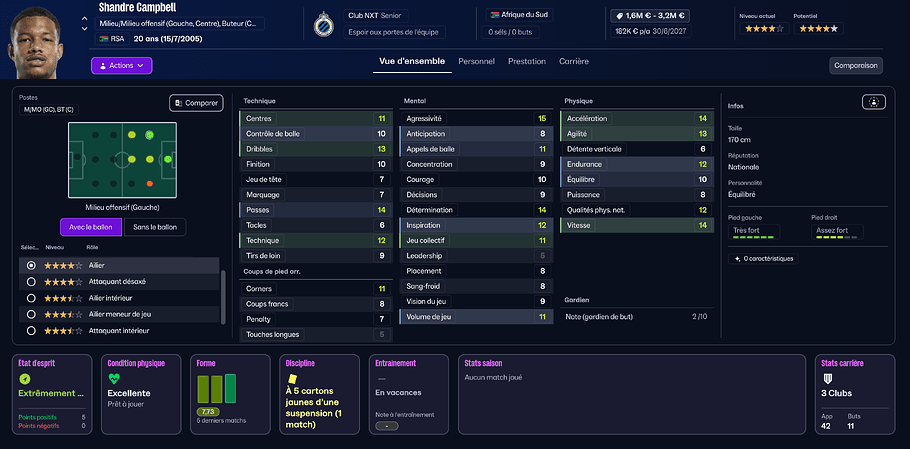Switch to the Personnel tab
This screenshot has height=449, width=910.
(476, 62)
